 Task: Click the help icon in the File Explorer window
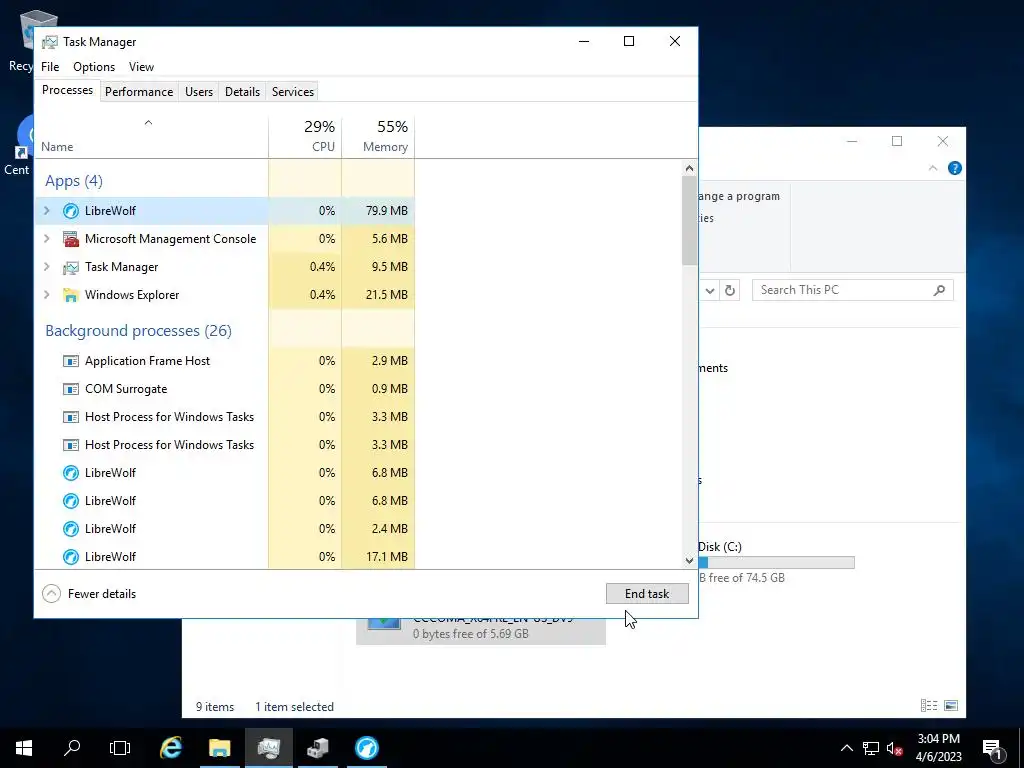(x=955, y=168)
